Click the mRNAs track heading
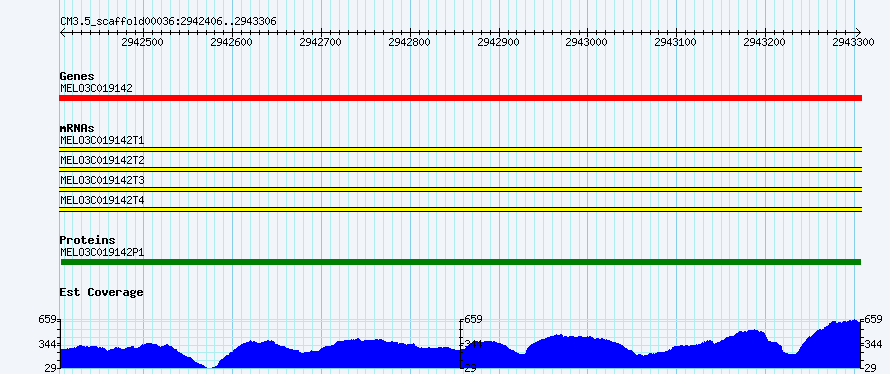 coord(77,128)
